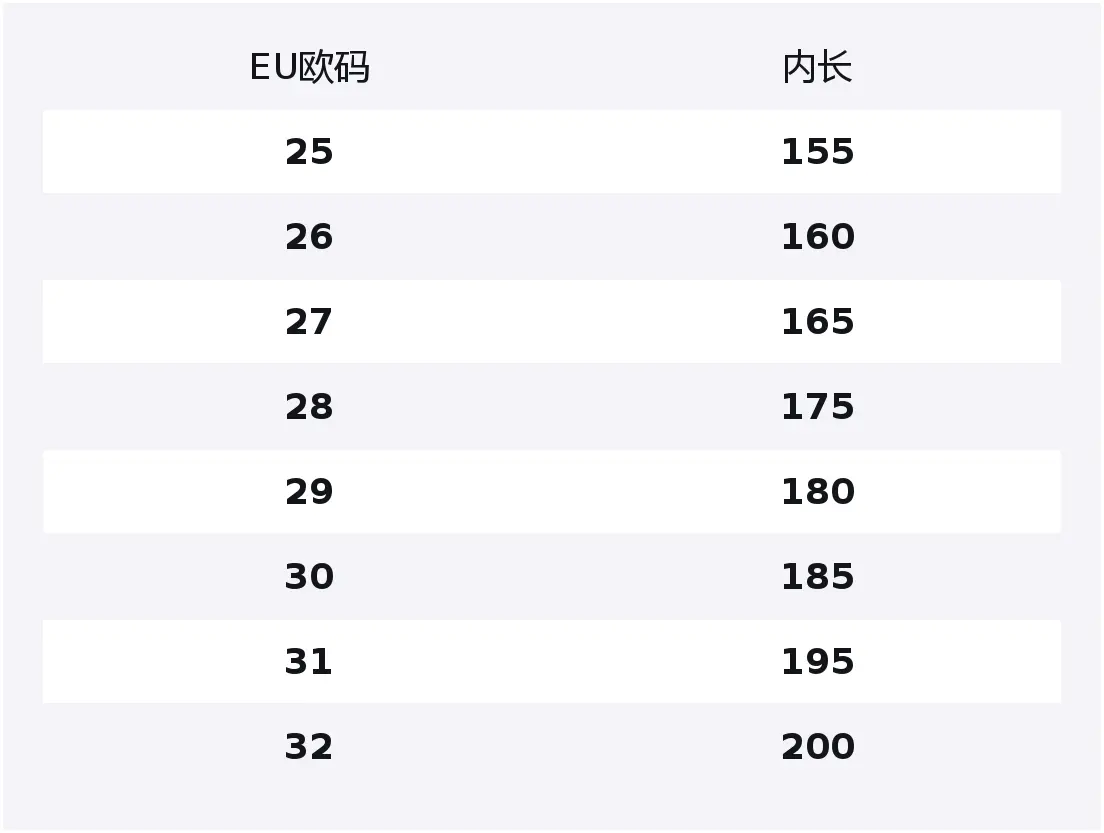Click the 195 inner length value

point(817,662)
